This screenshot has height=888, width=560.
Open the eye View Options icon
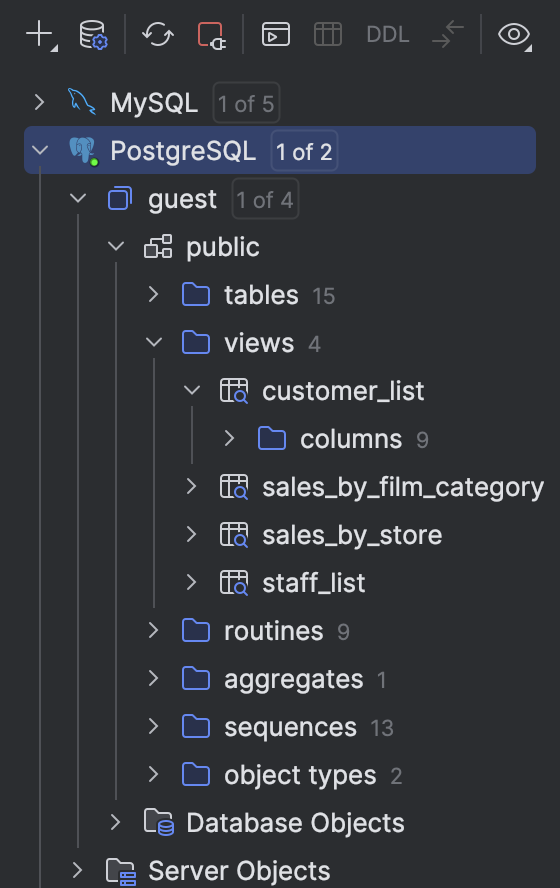click(x=514, y=35)
